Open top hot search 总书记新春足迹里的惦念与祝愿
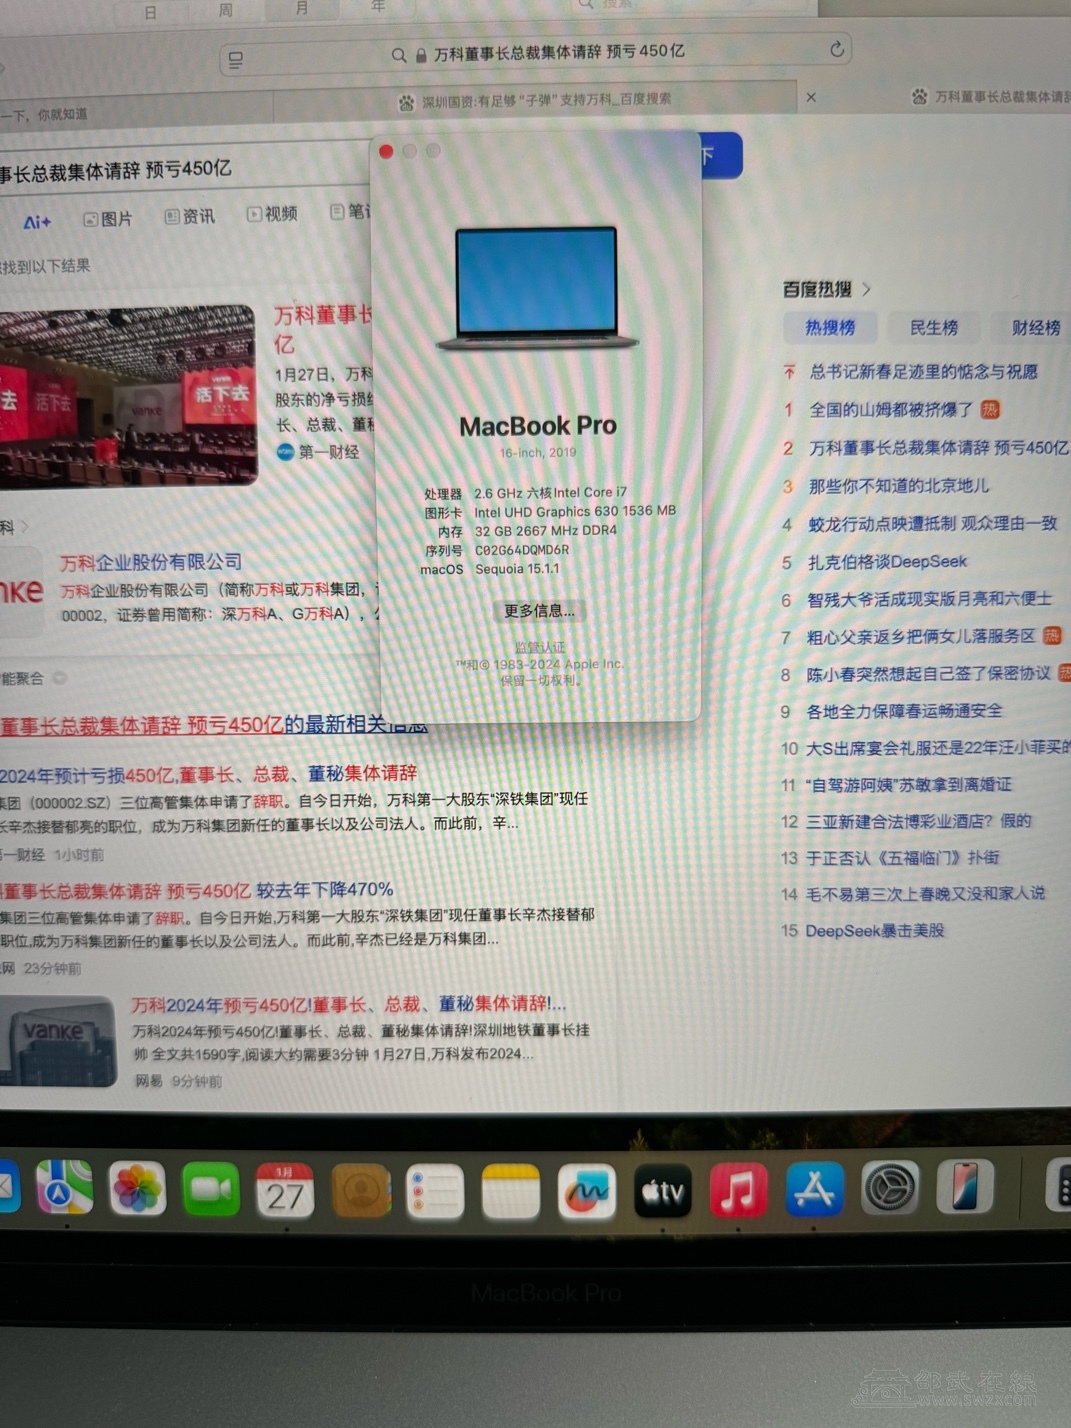1071x1428 pixels. pos(923,372)
